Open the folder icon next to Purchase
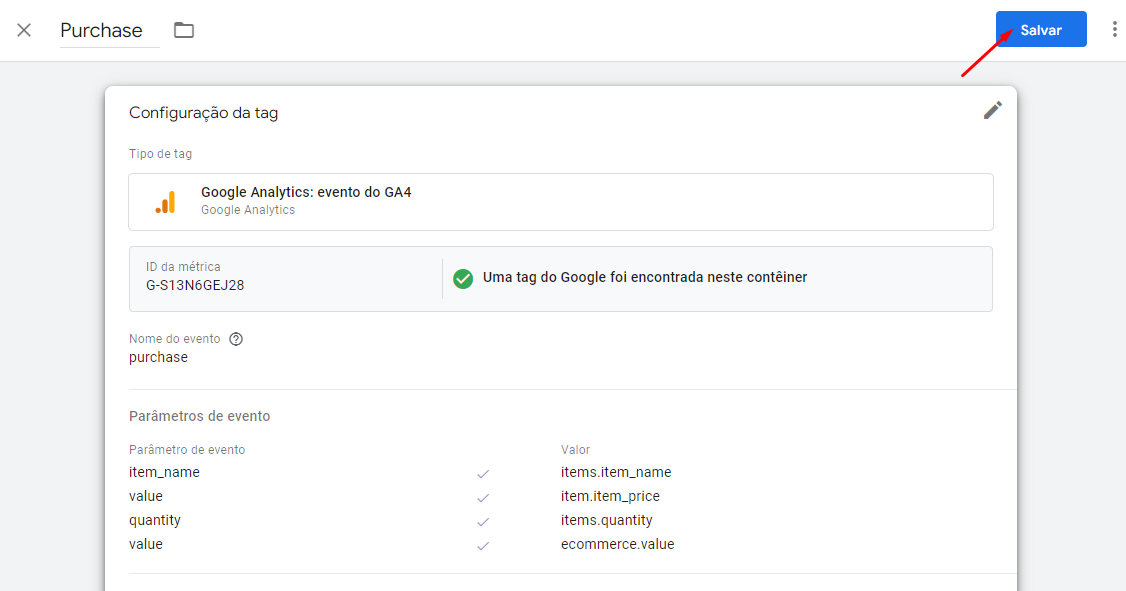 (x=184, y=30)
